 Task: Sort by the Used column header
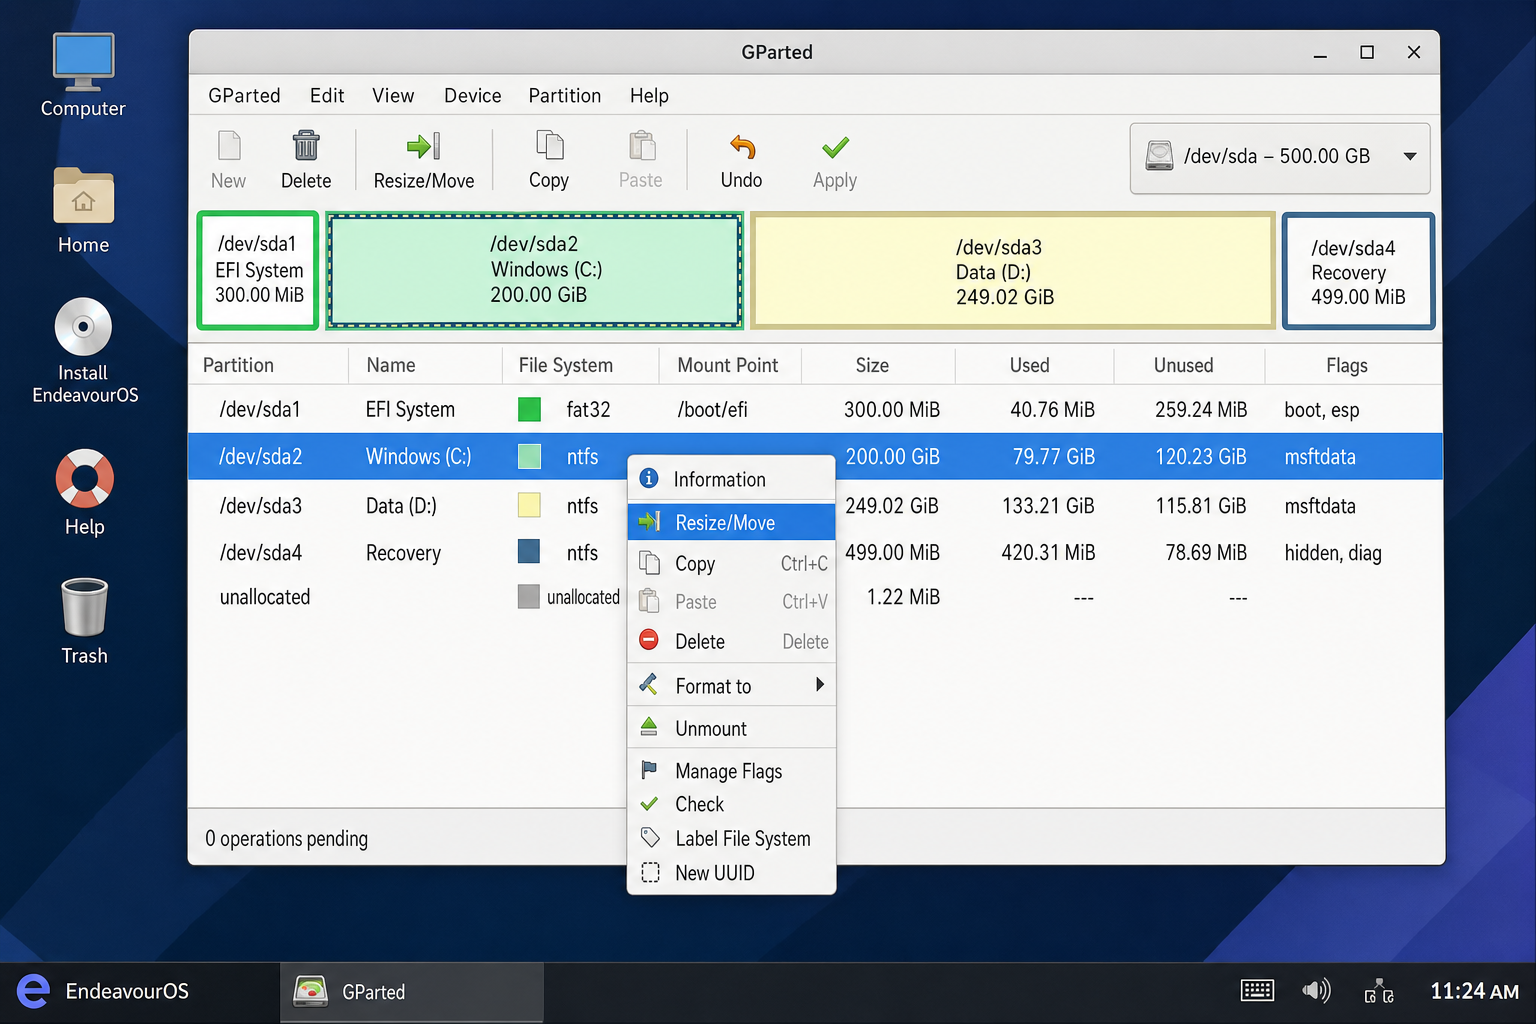click(1034, 365)
